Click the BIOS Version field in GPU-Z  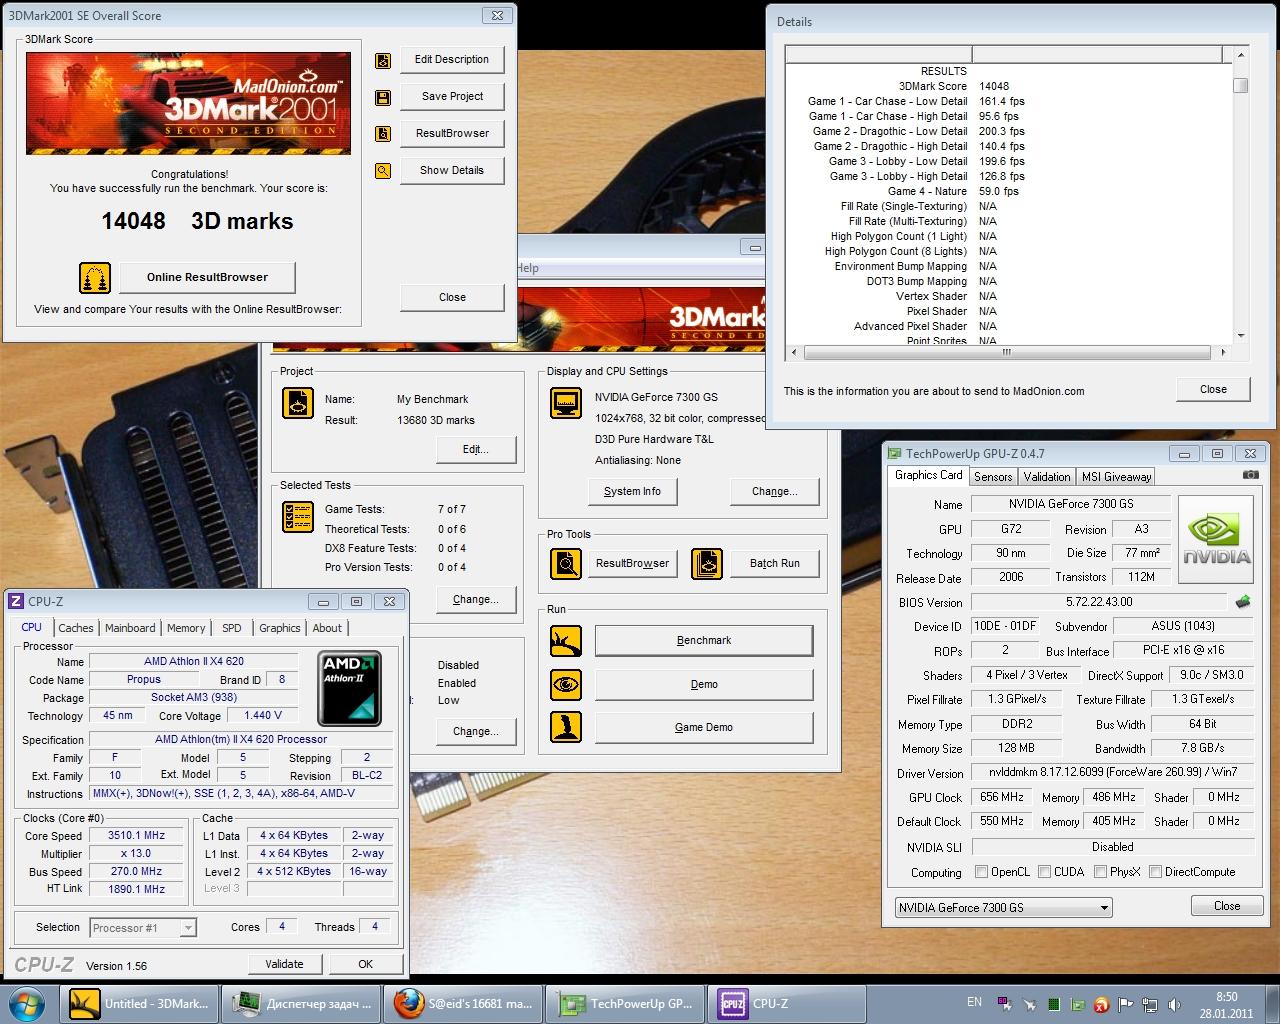pos(1099,602)
